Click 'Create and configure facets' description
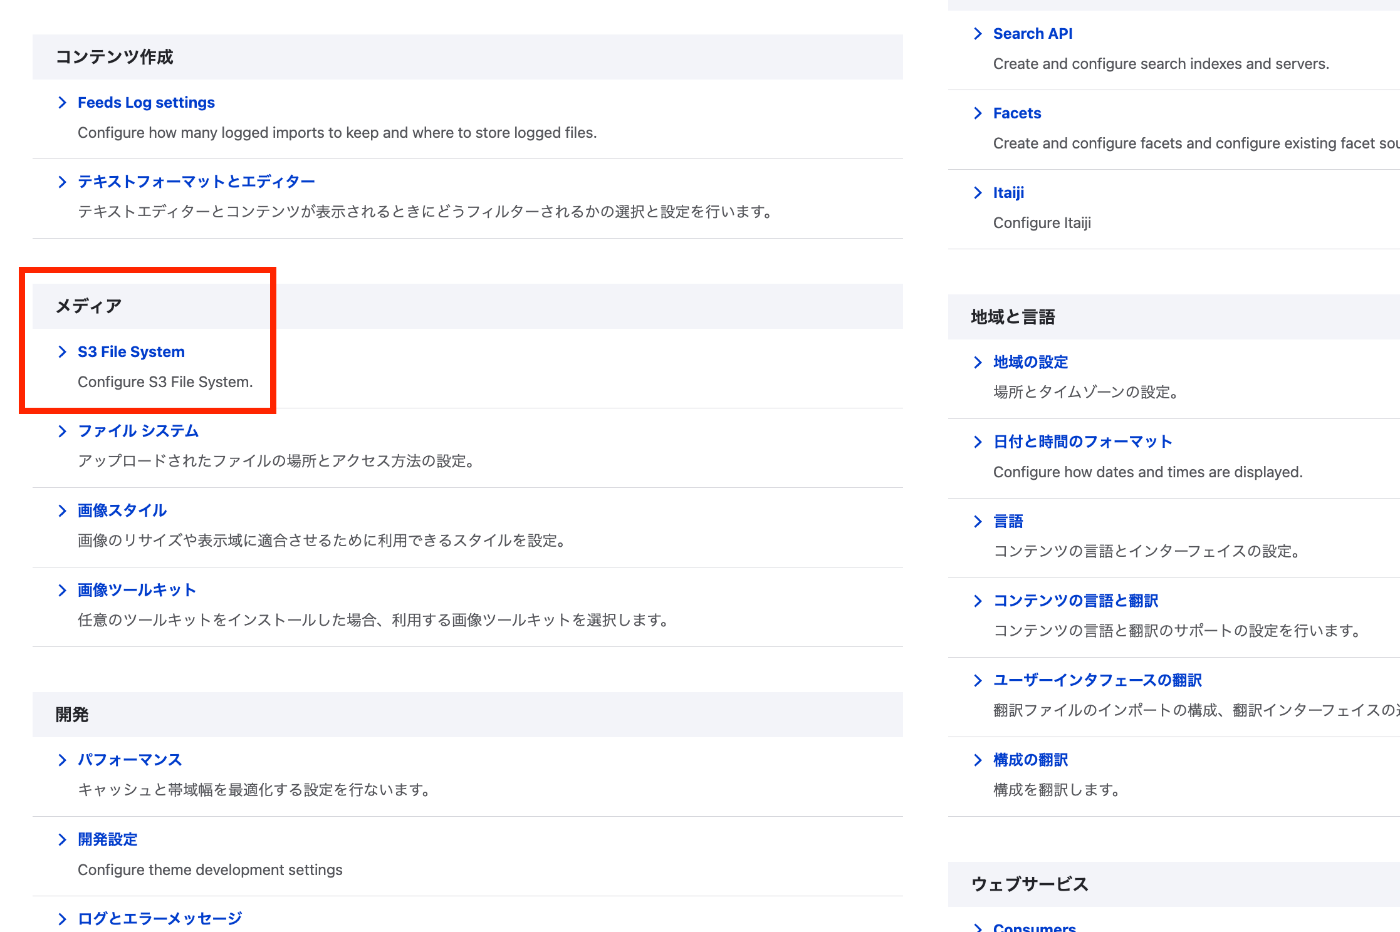Image resolution: width=1400 pixels, height=932 pixels. tap(1196, 143)
